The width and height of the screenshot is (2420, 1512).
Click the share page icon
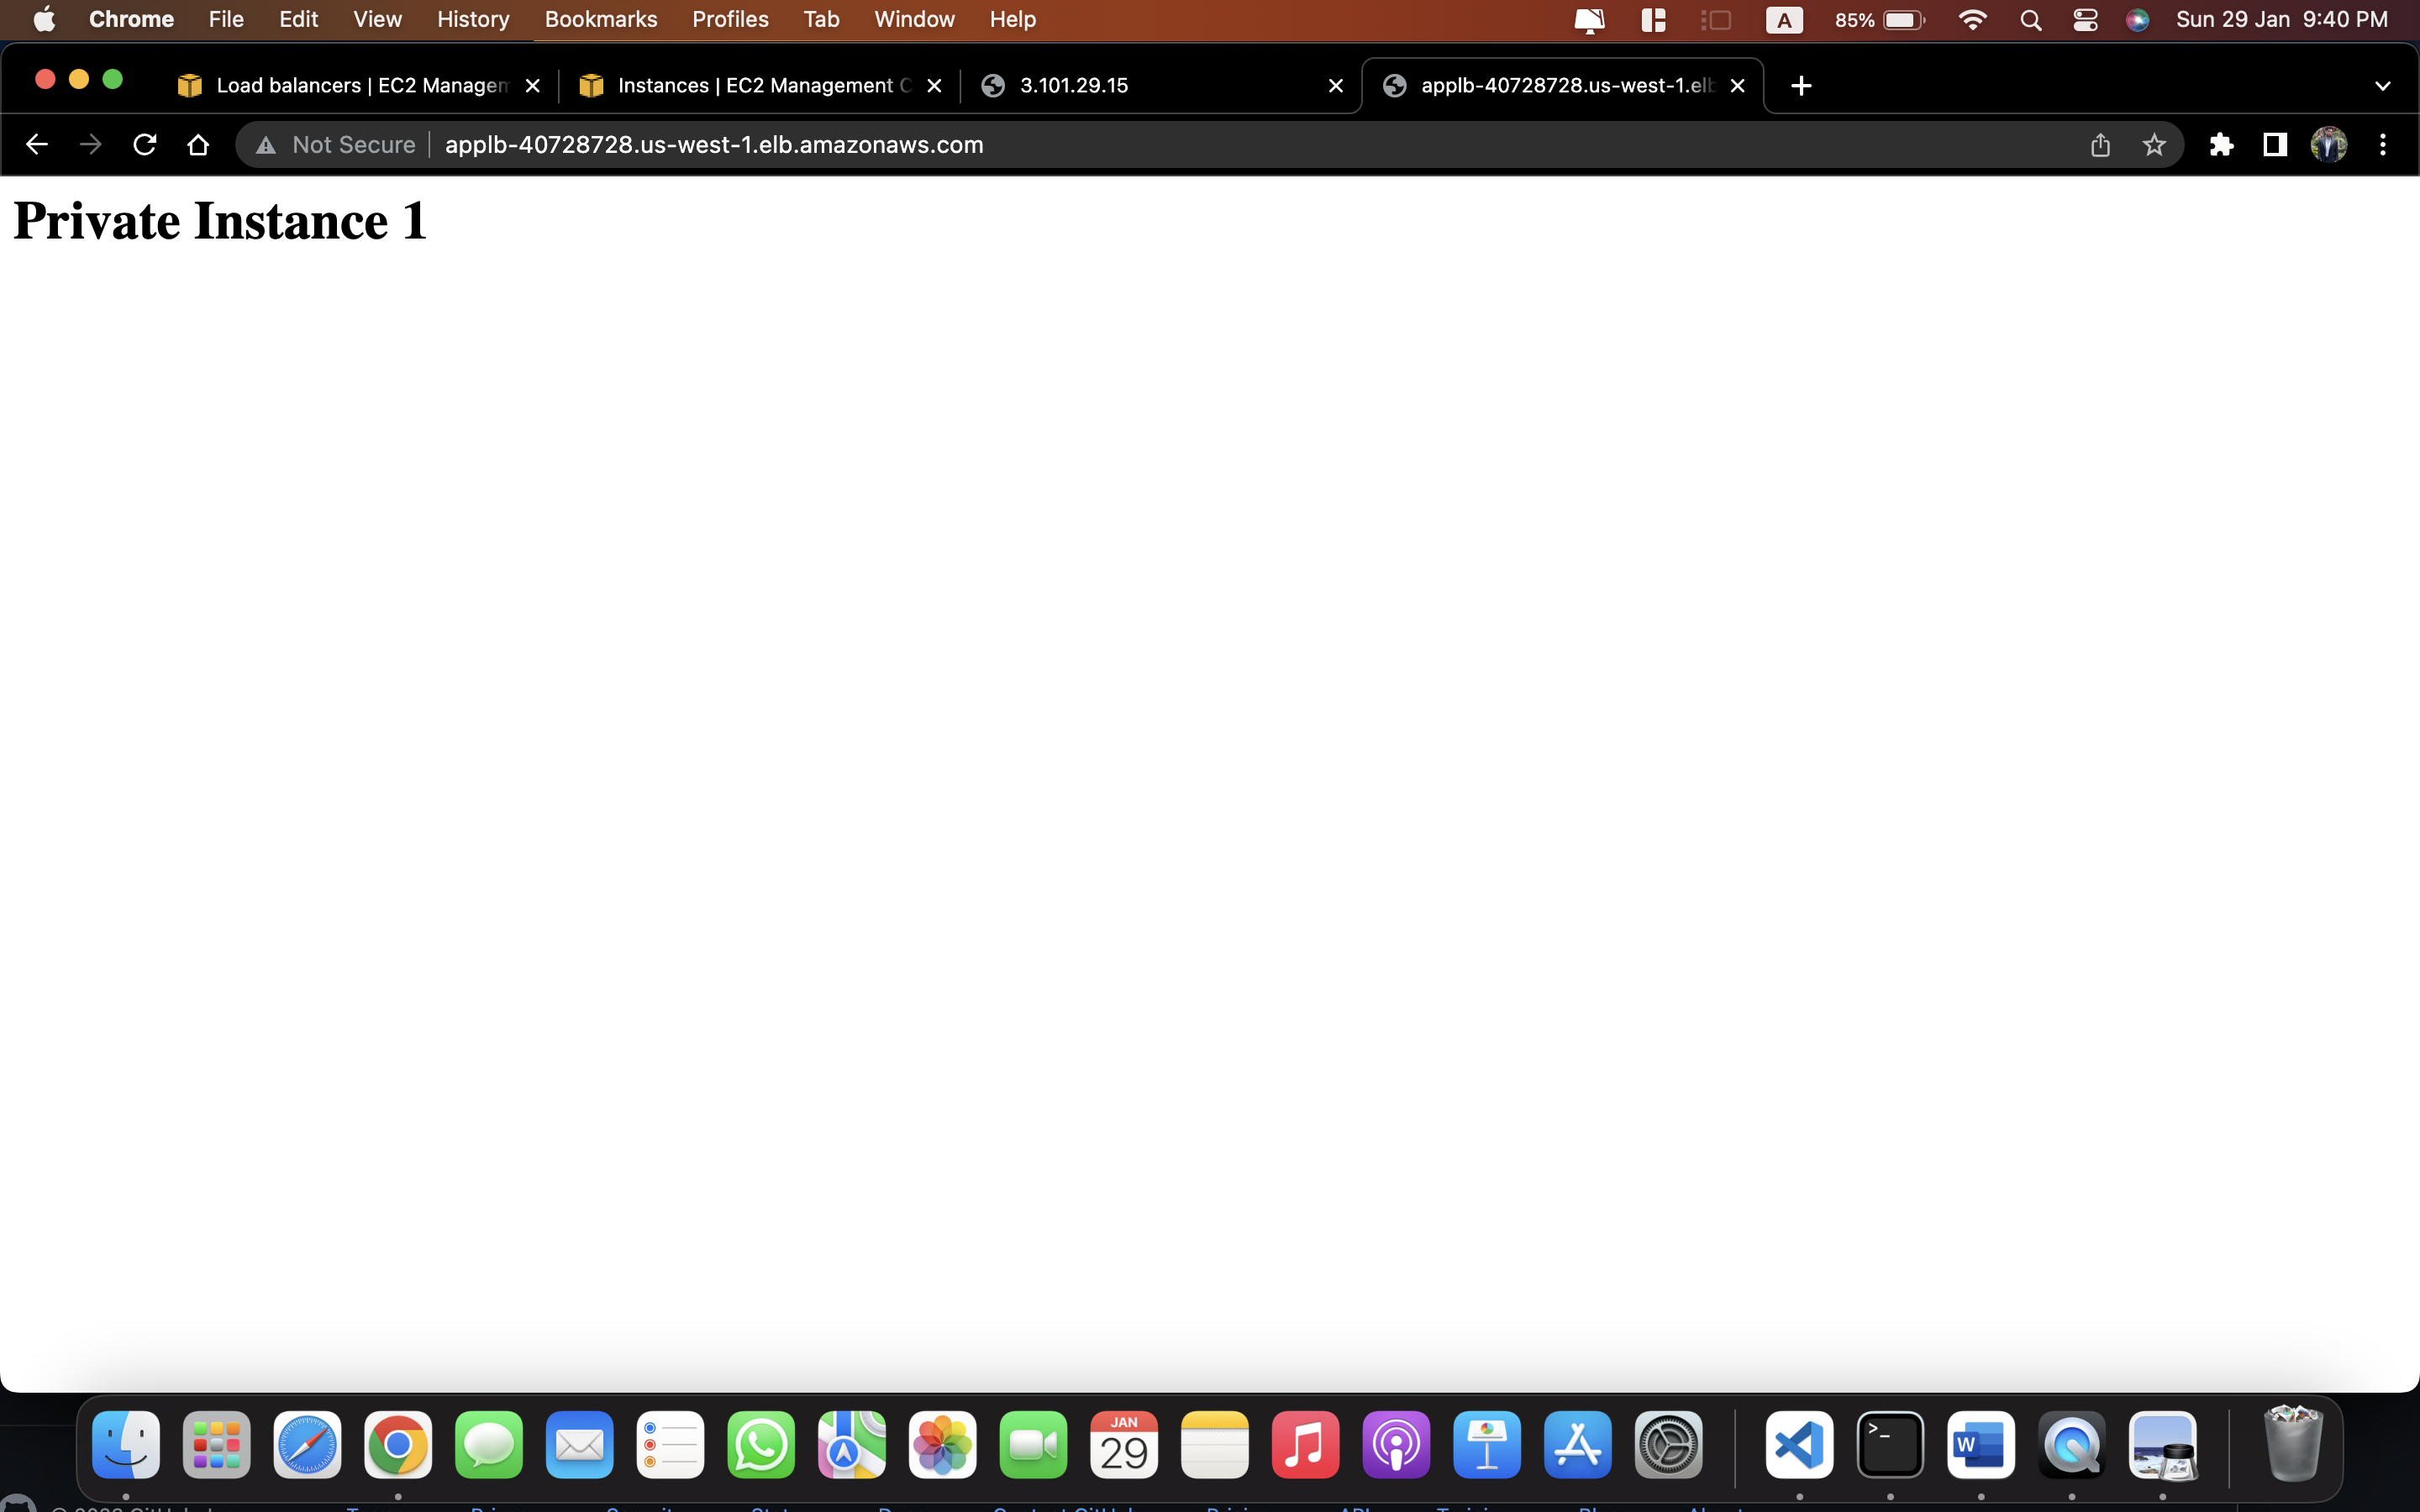click(x=2100, y=145)
